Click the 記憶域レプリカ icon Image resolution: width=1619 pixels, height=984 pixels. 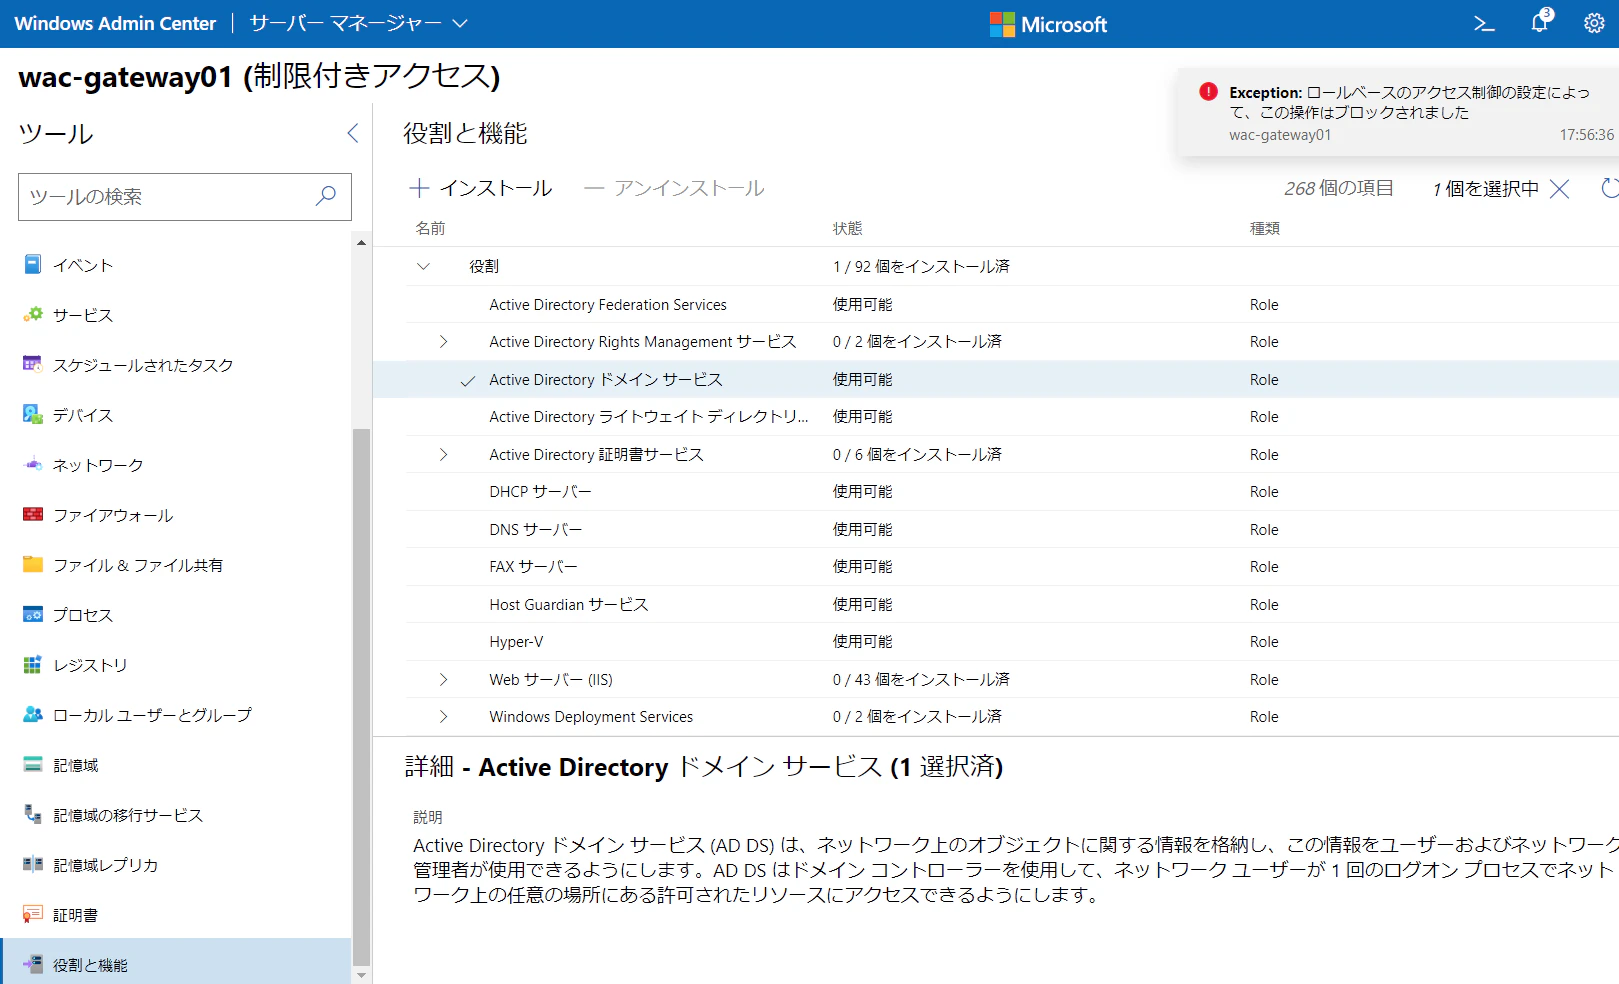[33, 864]
